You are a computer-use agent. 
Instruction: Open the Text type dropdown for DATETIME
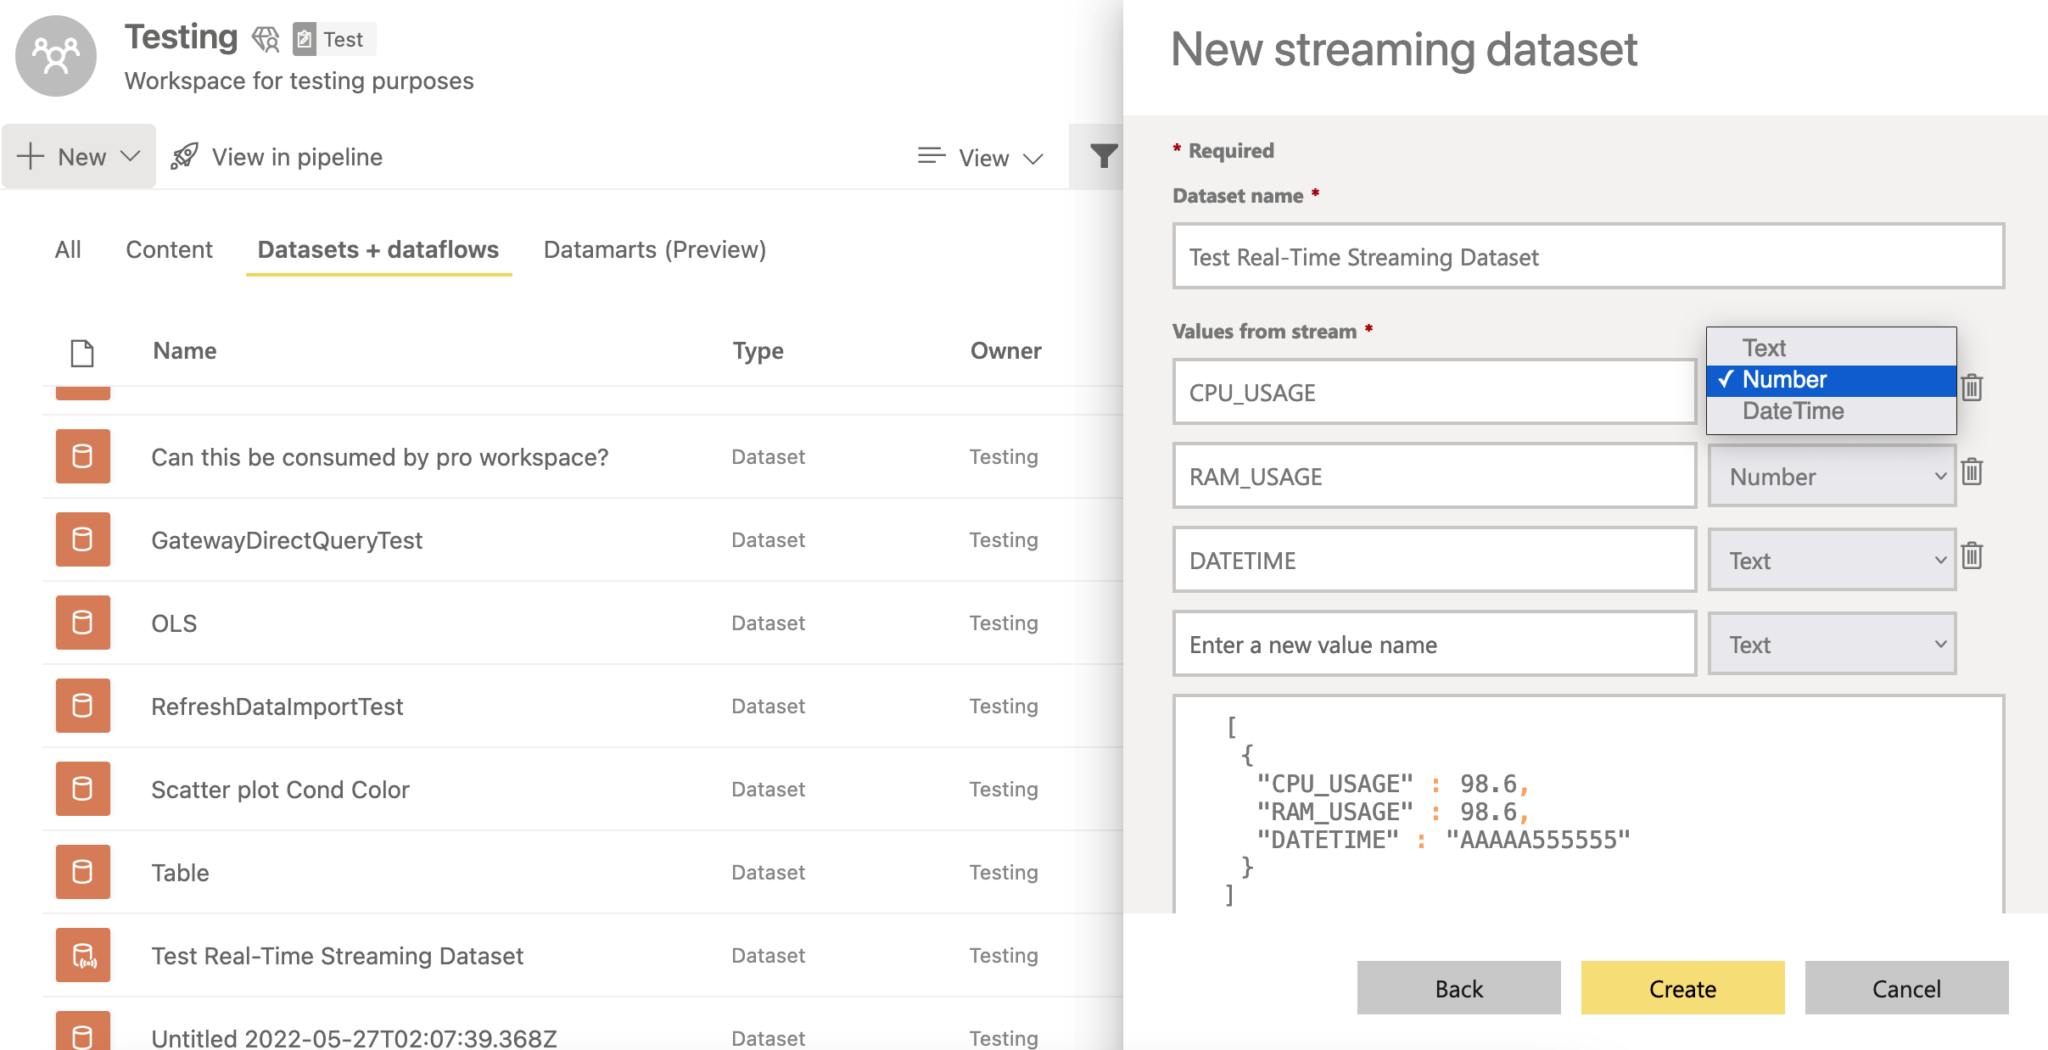pos(1832,560)
